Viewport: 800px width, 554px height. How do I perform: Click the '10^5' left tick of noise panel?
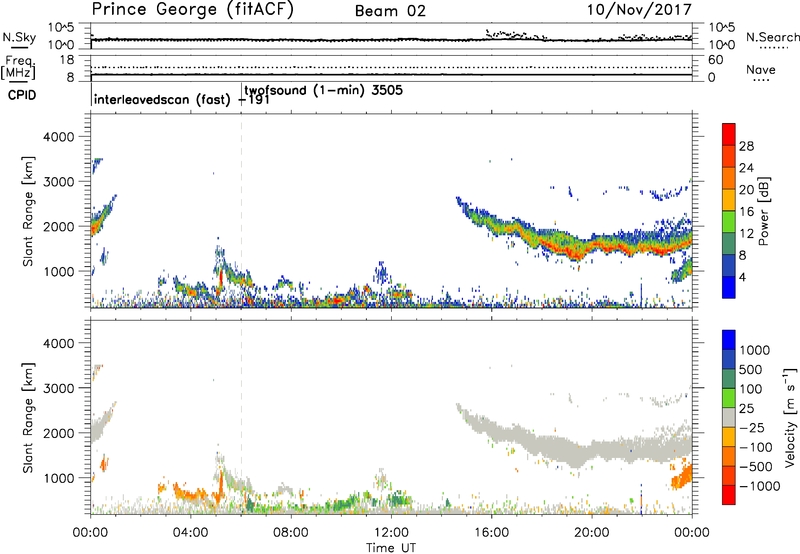point(61,27)
